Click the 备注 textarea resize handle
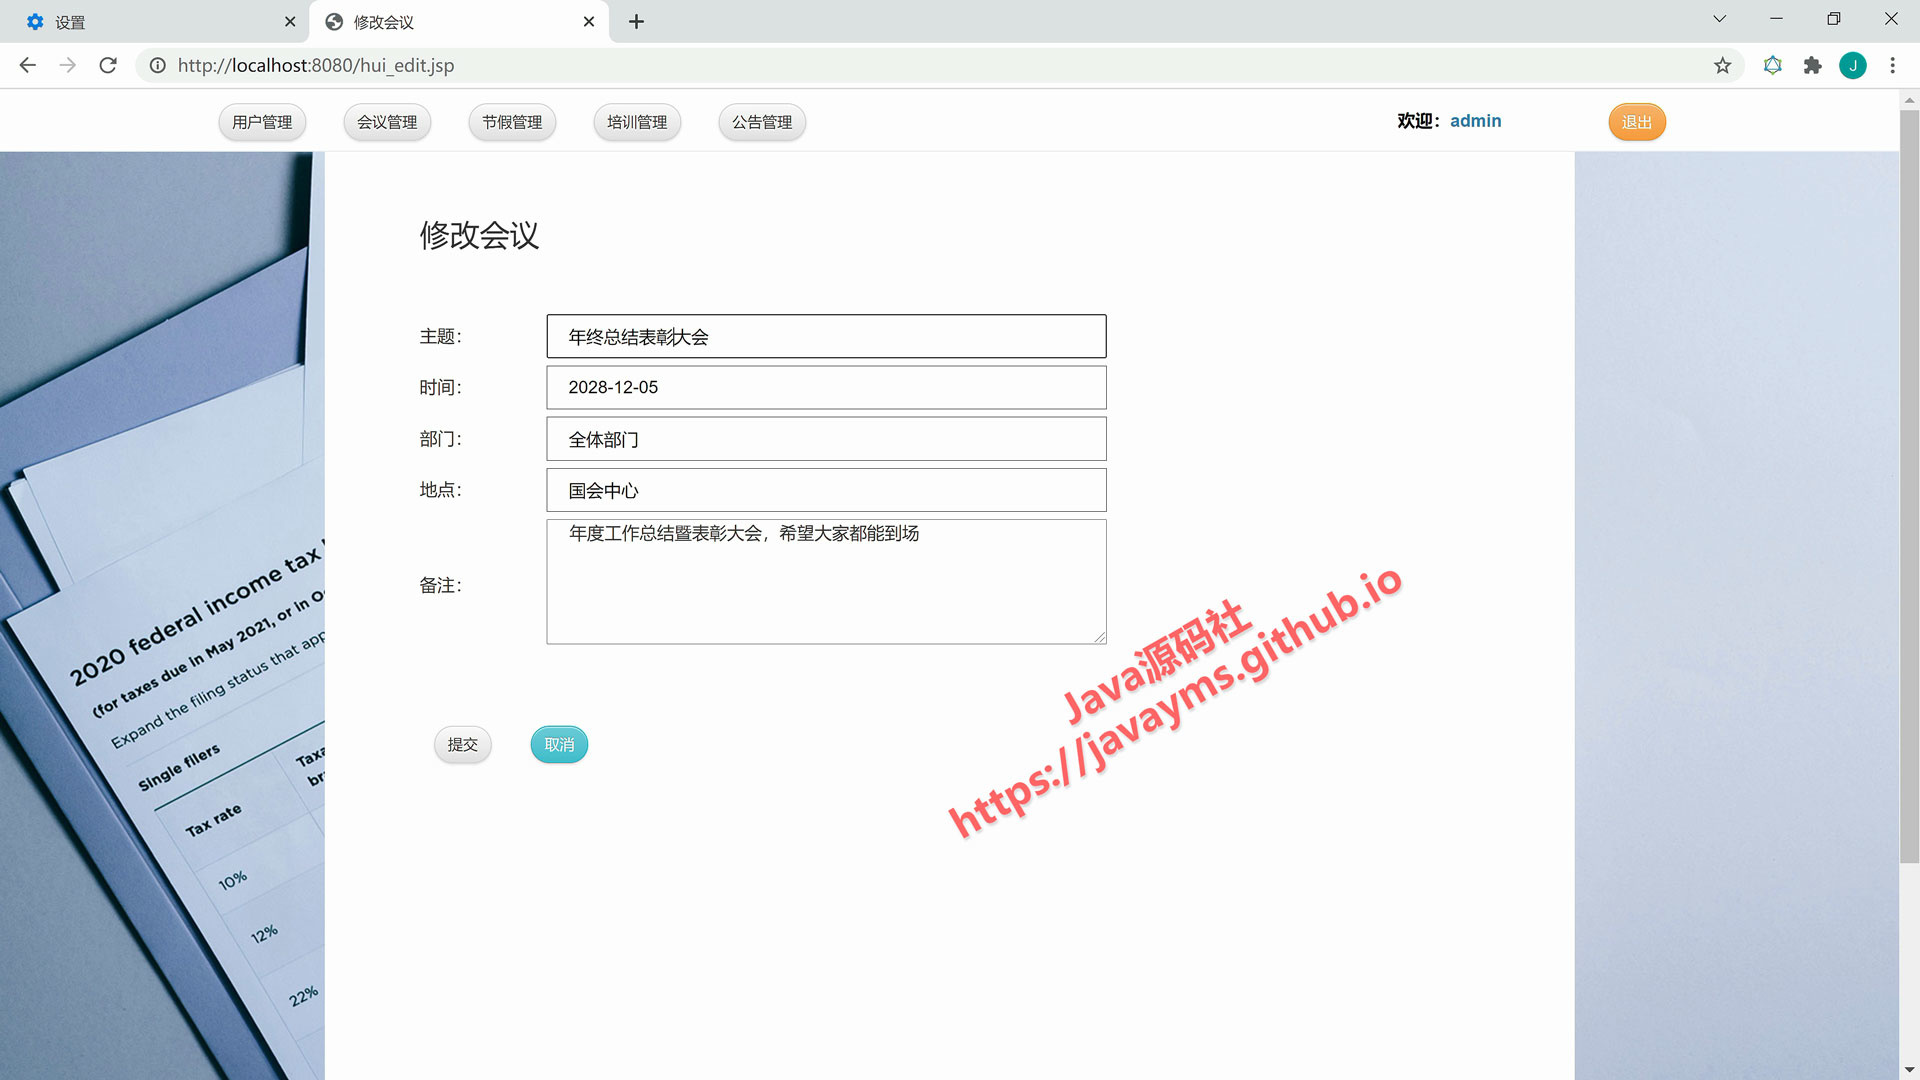 pyautogui.click(x=1099, y=636)
